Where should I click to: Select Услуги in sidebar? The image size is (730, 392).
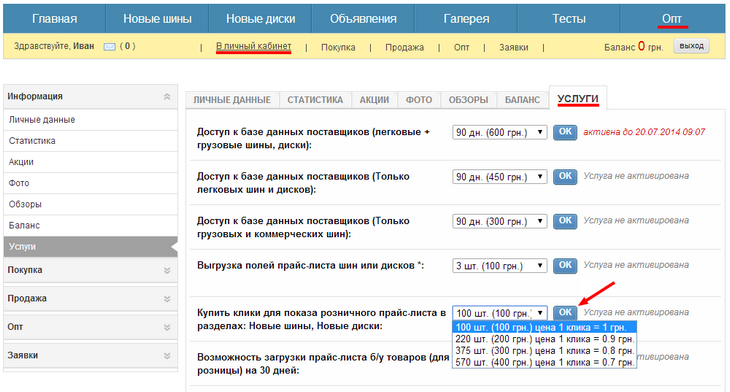(90, 247)
